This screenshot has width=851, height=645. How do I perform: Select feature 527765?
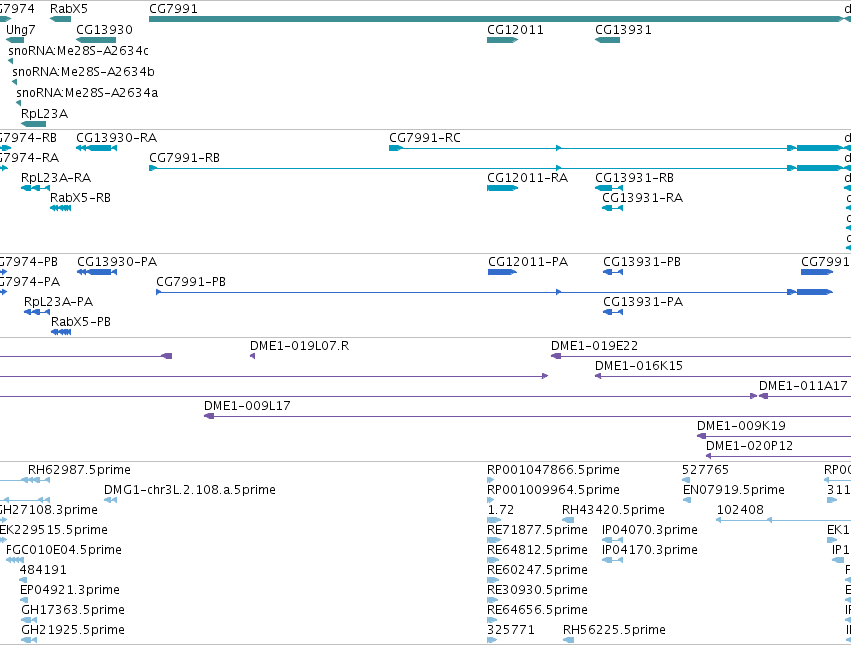[686, 480]
